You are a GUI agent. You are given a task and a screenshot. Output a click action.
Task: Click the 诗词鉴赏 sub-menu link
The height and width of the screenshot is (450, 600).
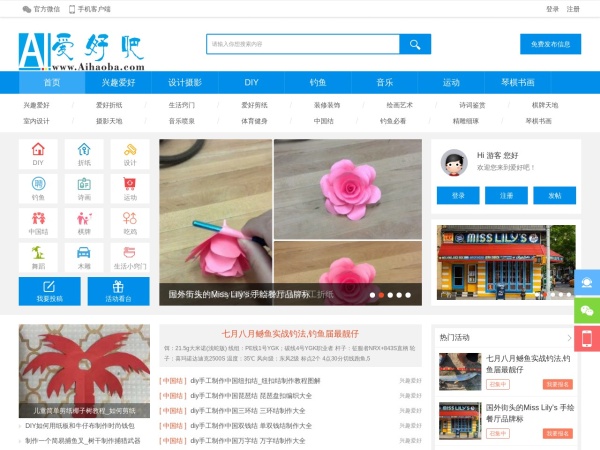tap(472, 105)
